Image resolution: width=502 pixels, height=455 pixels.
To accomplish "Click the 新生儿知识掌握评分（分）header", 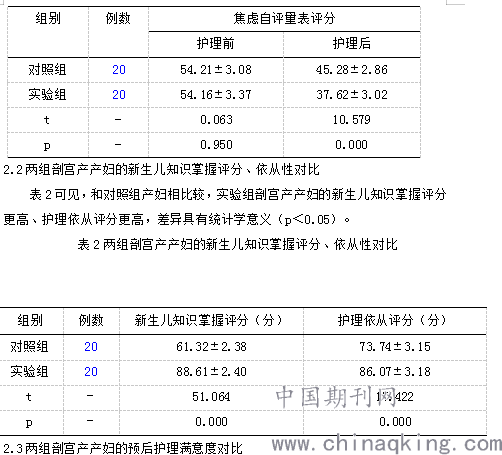I will click(208, 321).
